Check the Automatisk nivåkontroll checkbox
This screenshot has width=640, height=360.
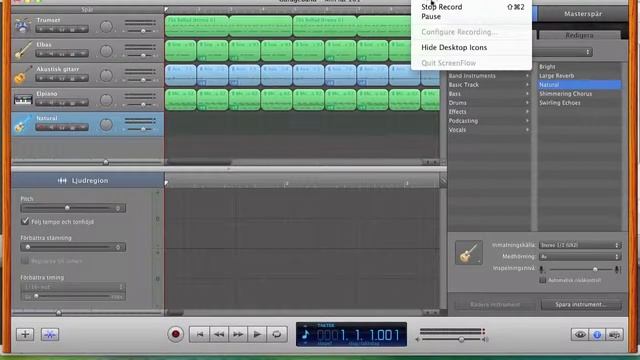pos(542,280)
